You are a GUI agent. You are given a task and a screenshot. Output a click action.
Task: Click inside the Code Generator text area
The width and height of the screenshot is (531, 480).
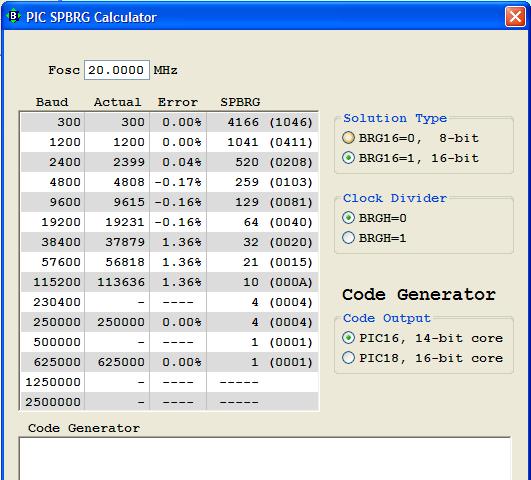point(265,458)
